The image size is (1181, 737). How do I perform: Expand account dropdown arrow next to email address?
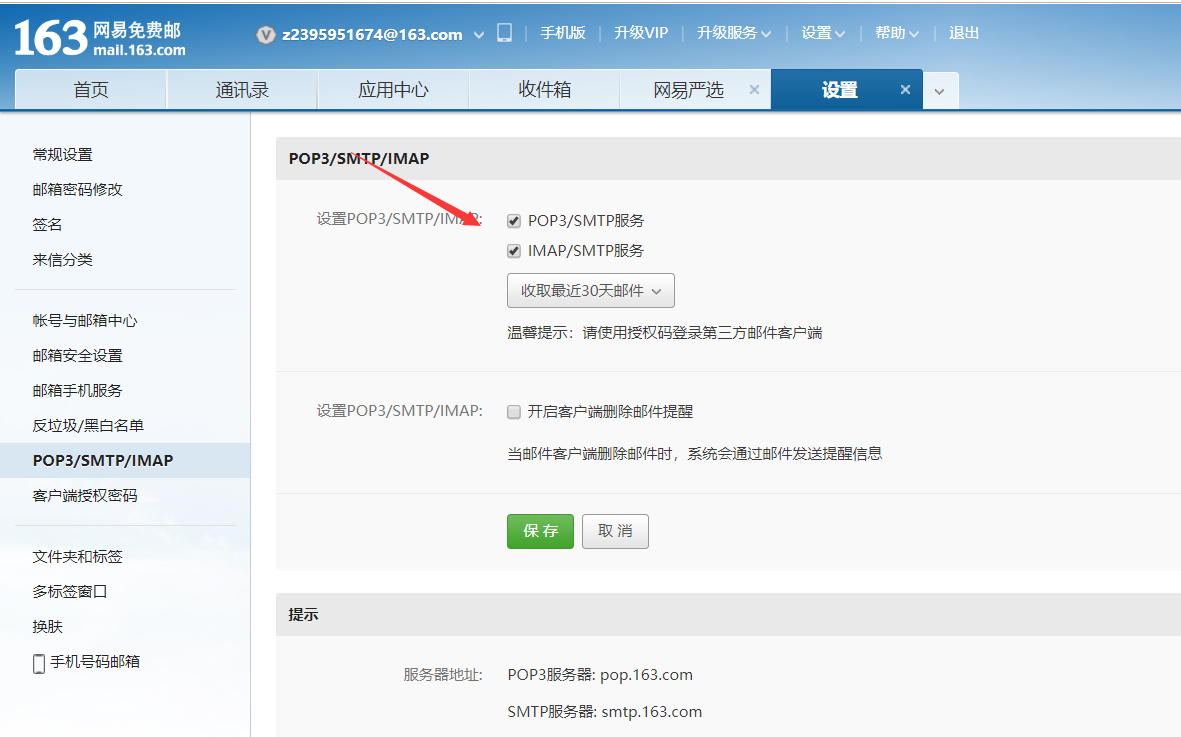tap(478, 35)
